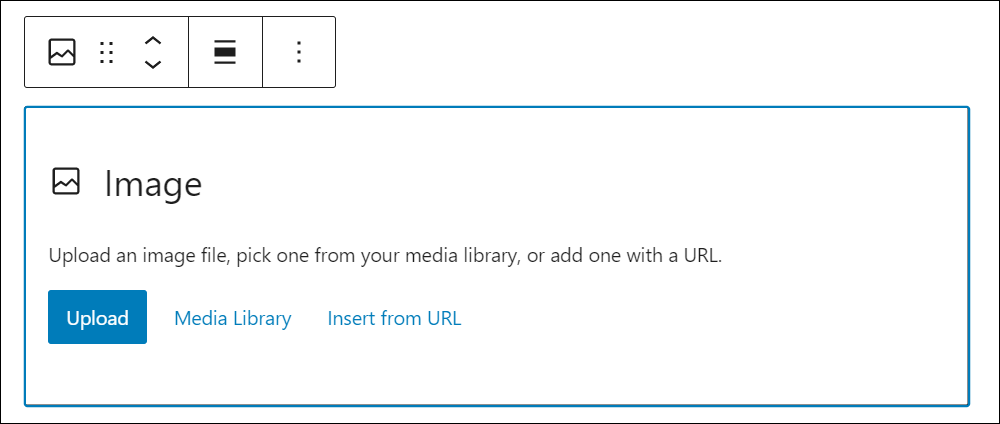The image size is (1000, 424).
Task: Move the block down with the down chevron
Action: 152,64
